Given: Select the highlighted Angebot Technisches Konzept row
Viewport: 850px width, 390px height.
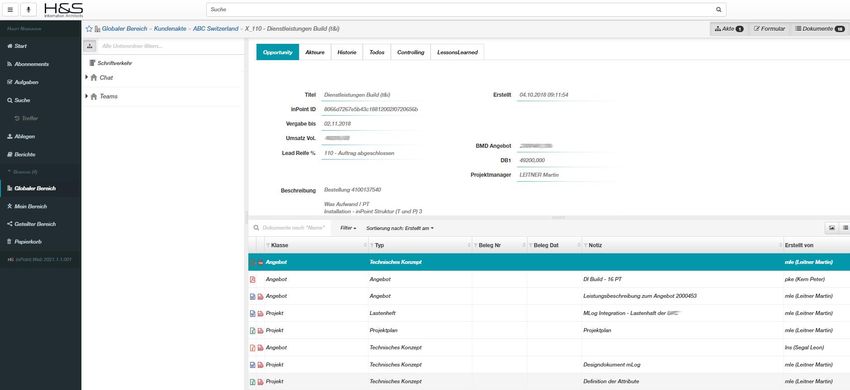Looking at the screenshot, I should point(549,262).
